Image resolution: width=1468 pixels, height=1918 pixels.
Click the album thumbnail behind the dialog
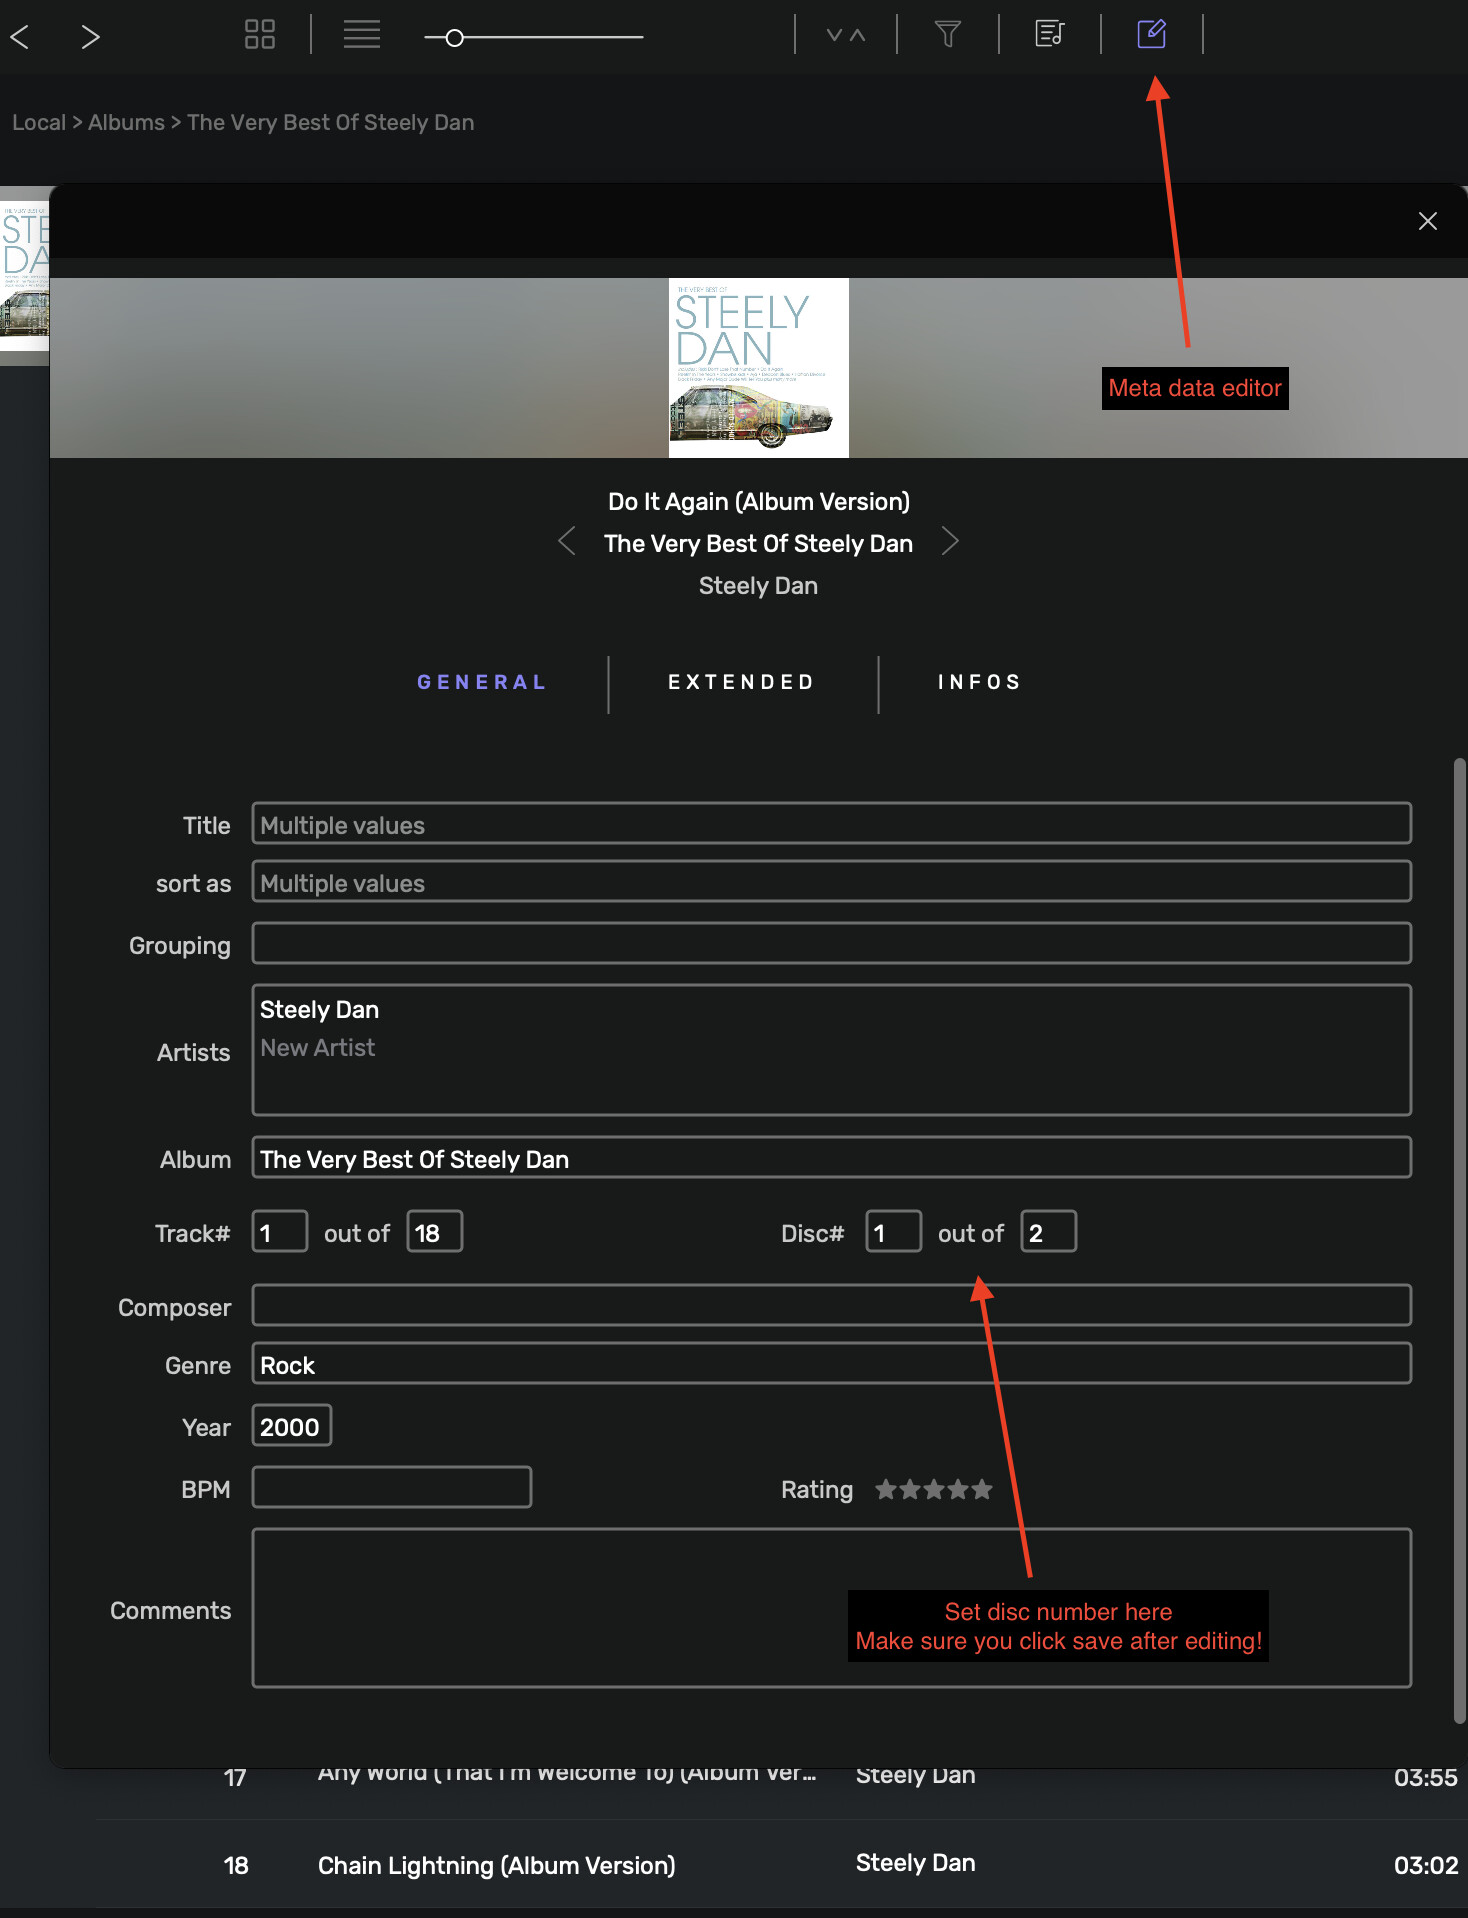24,276
